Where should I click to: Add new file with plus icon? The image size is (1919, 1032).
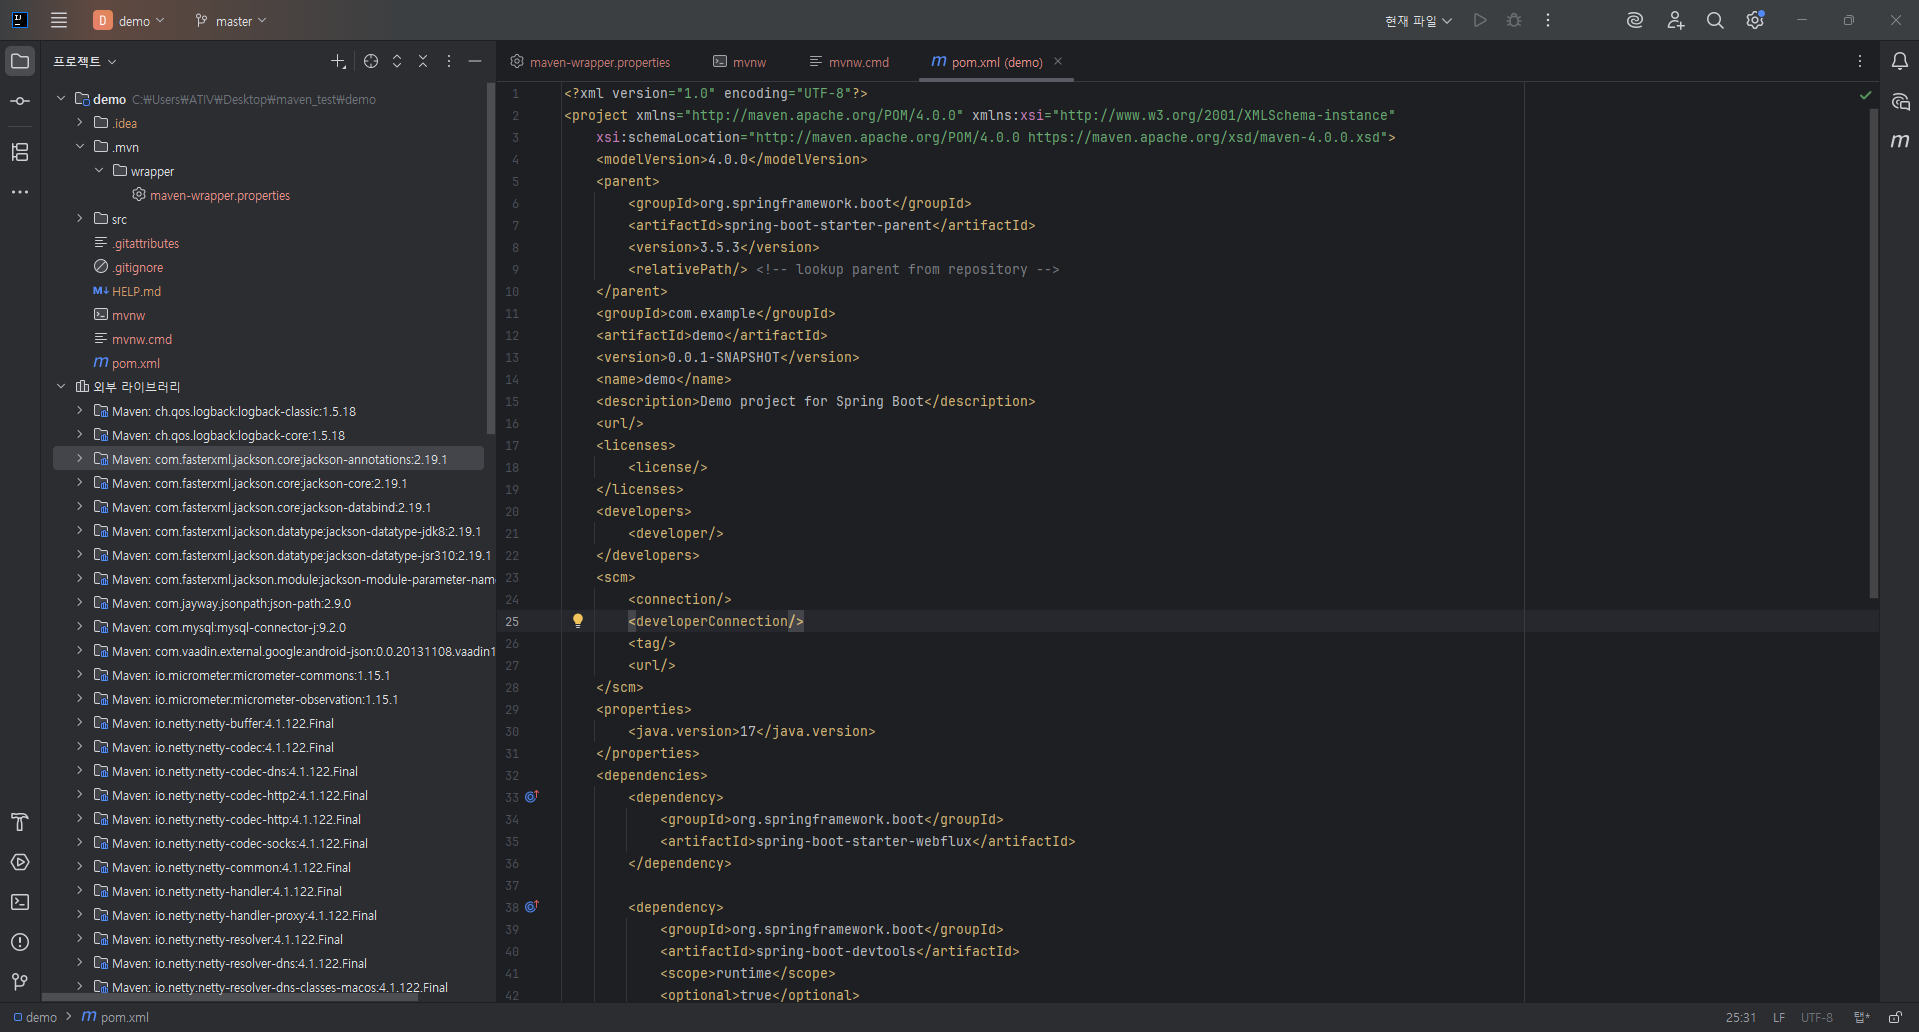(338, 61)
